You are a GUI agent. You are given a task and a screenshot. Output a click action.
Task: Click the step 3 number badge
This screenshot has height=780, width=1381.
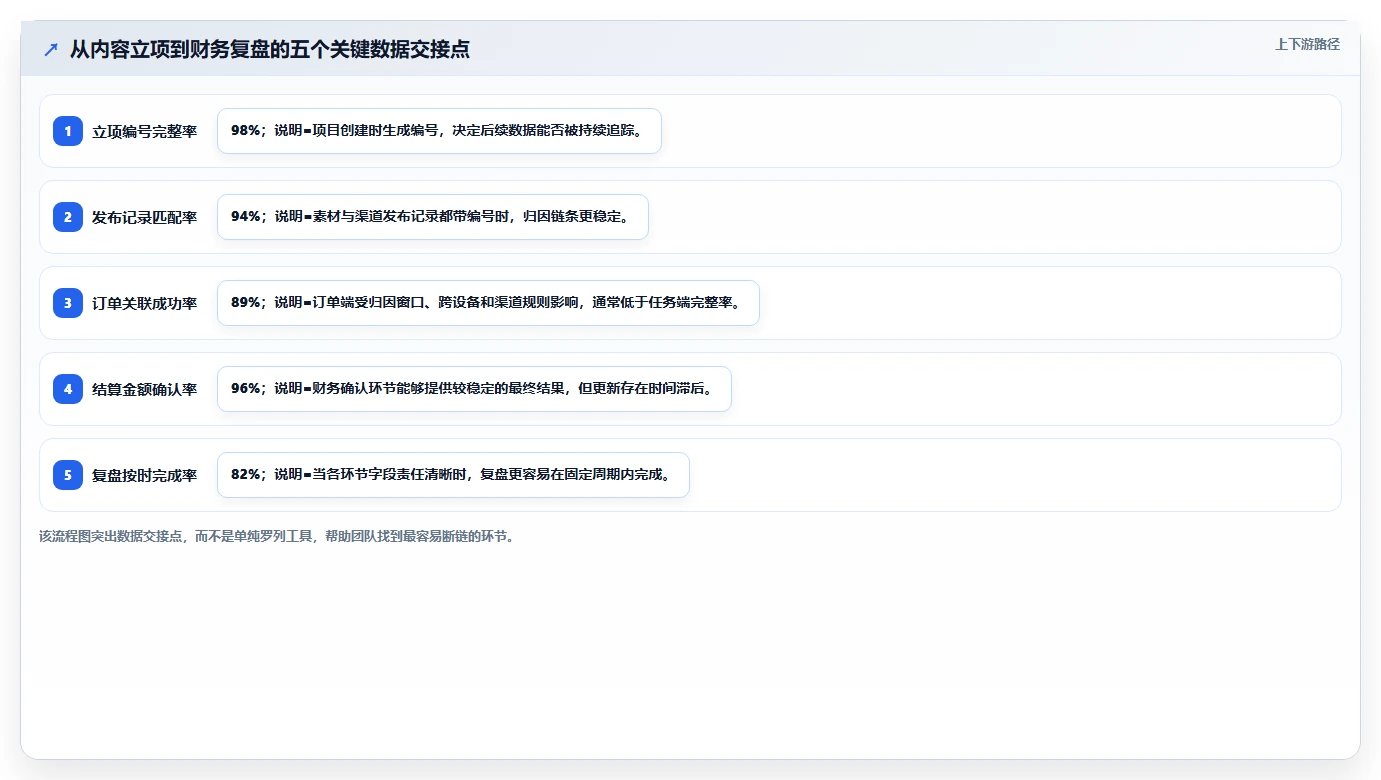pos(68,303)
